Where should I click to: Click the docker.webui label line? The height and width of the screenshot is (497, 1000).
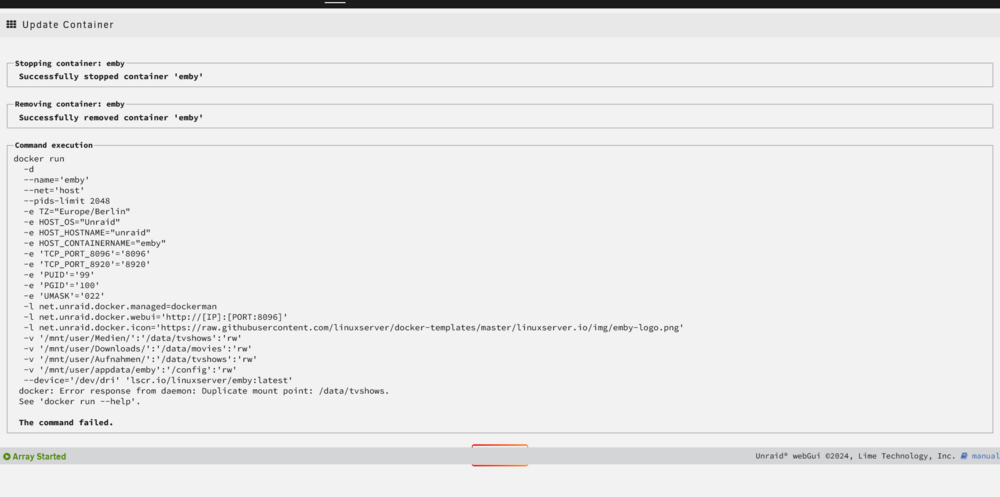click(156, 316)
